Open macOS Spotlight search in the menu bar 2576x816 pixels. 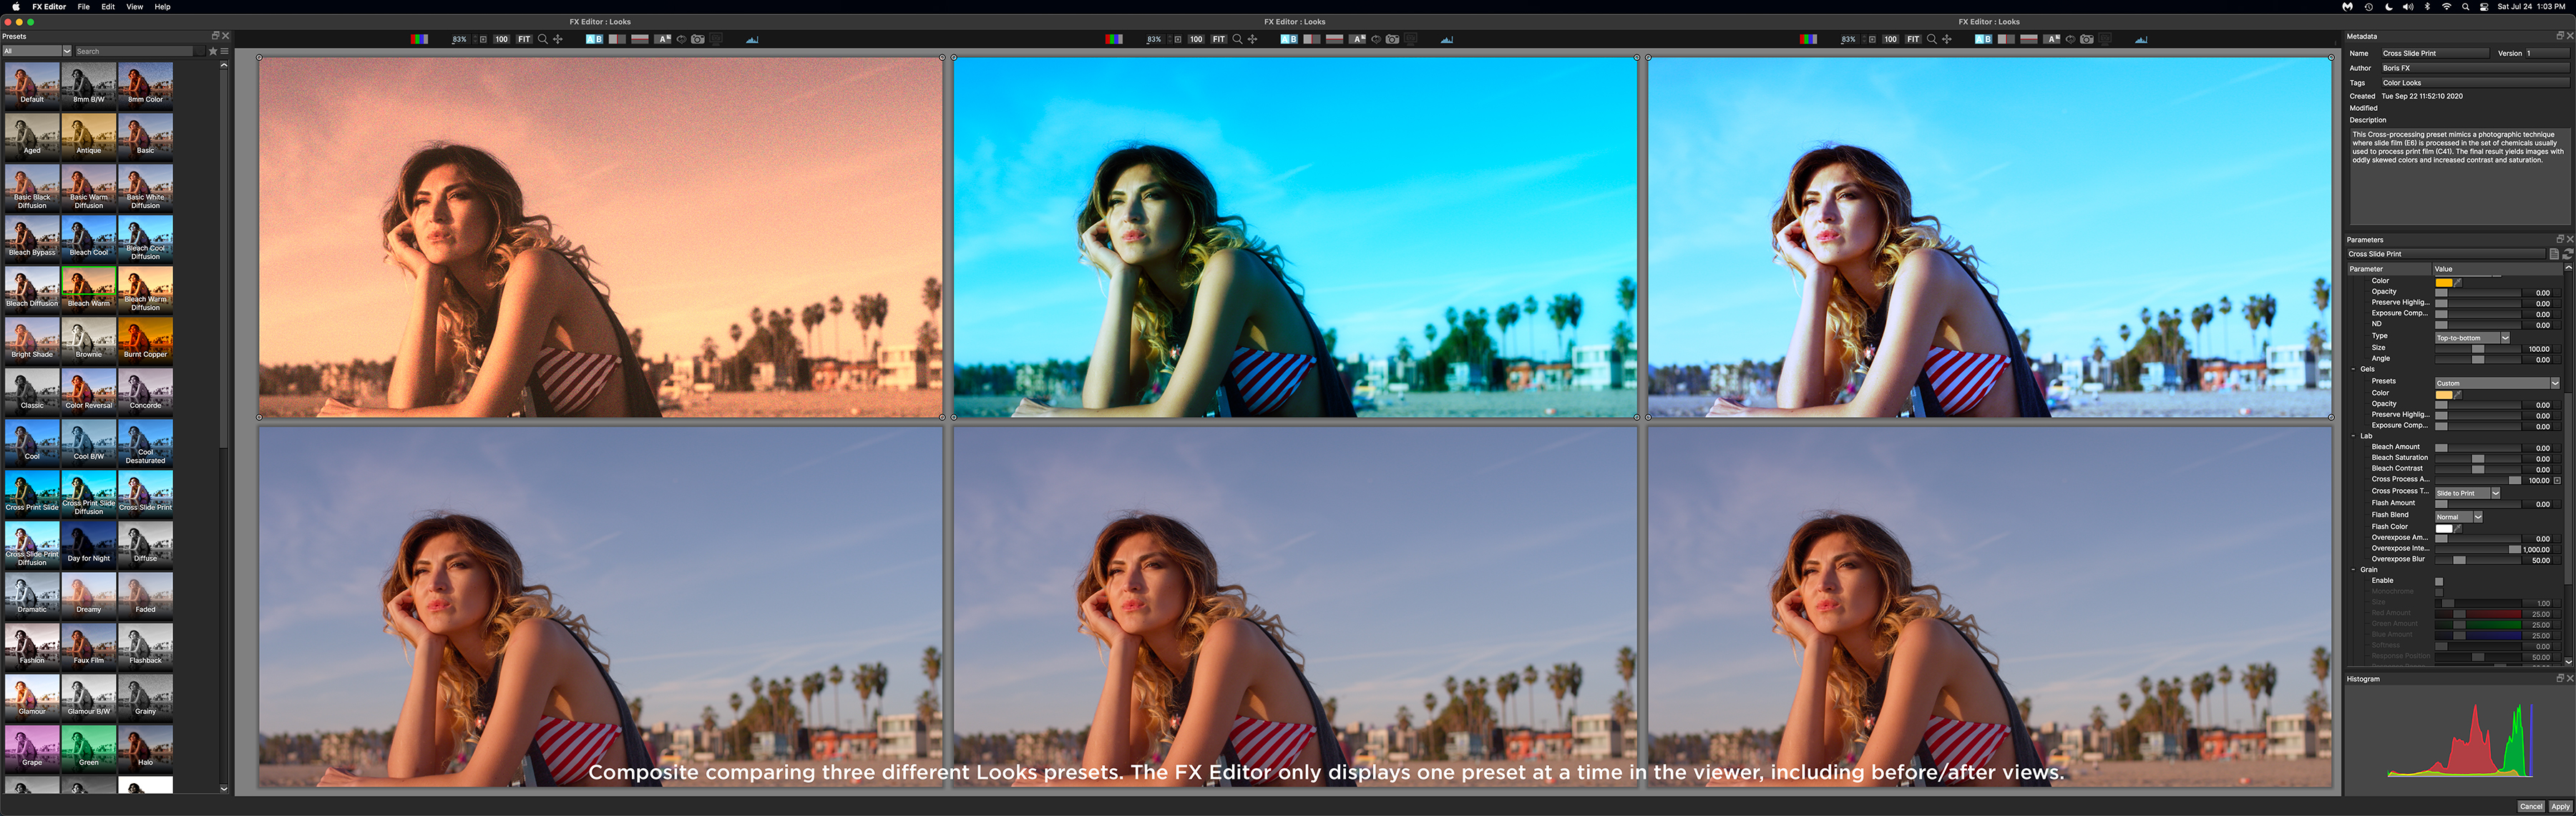pyautogui.click(x=2466, y=7)
